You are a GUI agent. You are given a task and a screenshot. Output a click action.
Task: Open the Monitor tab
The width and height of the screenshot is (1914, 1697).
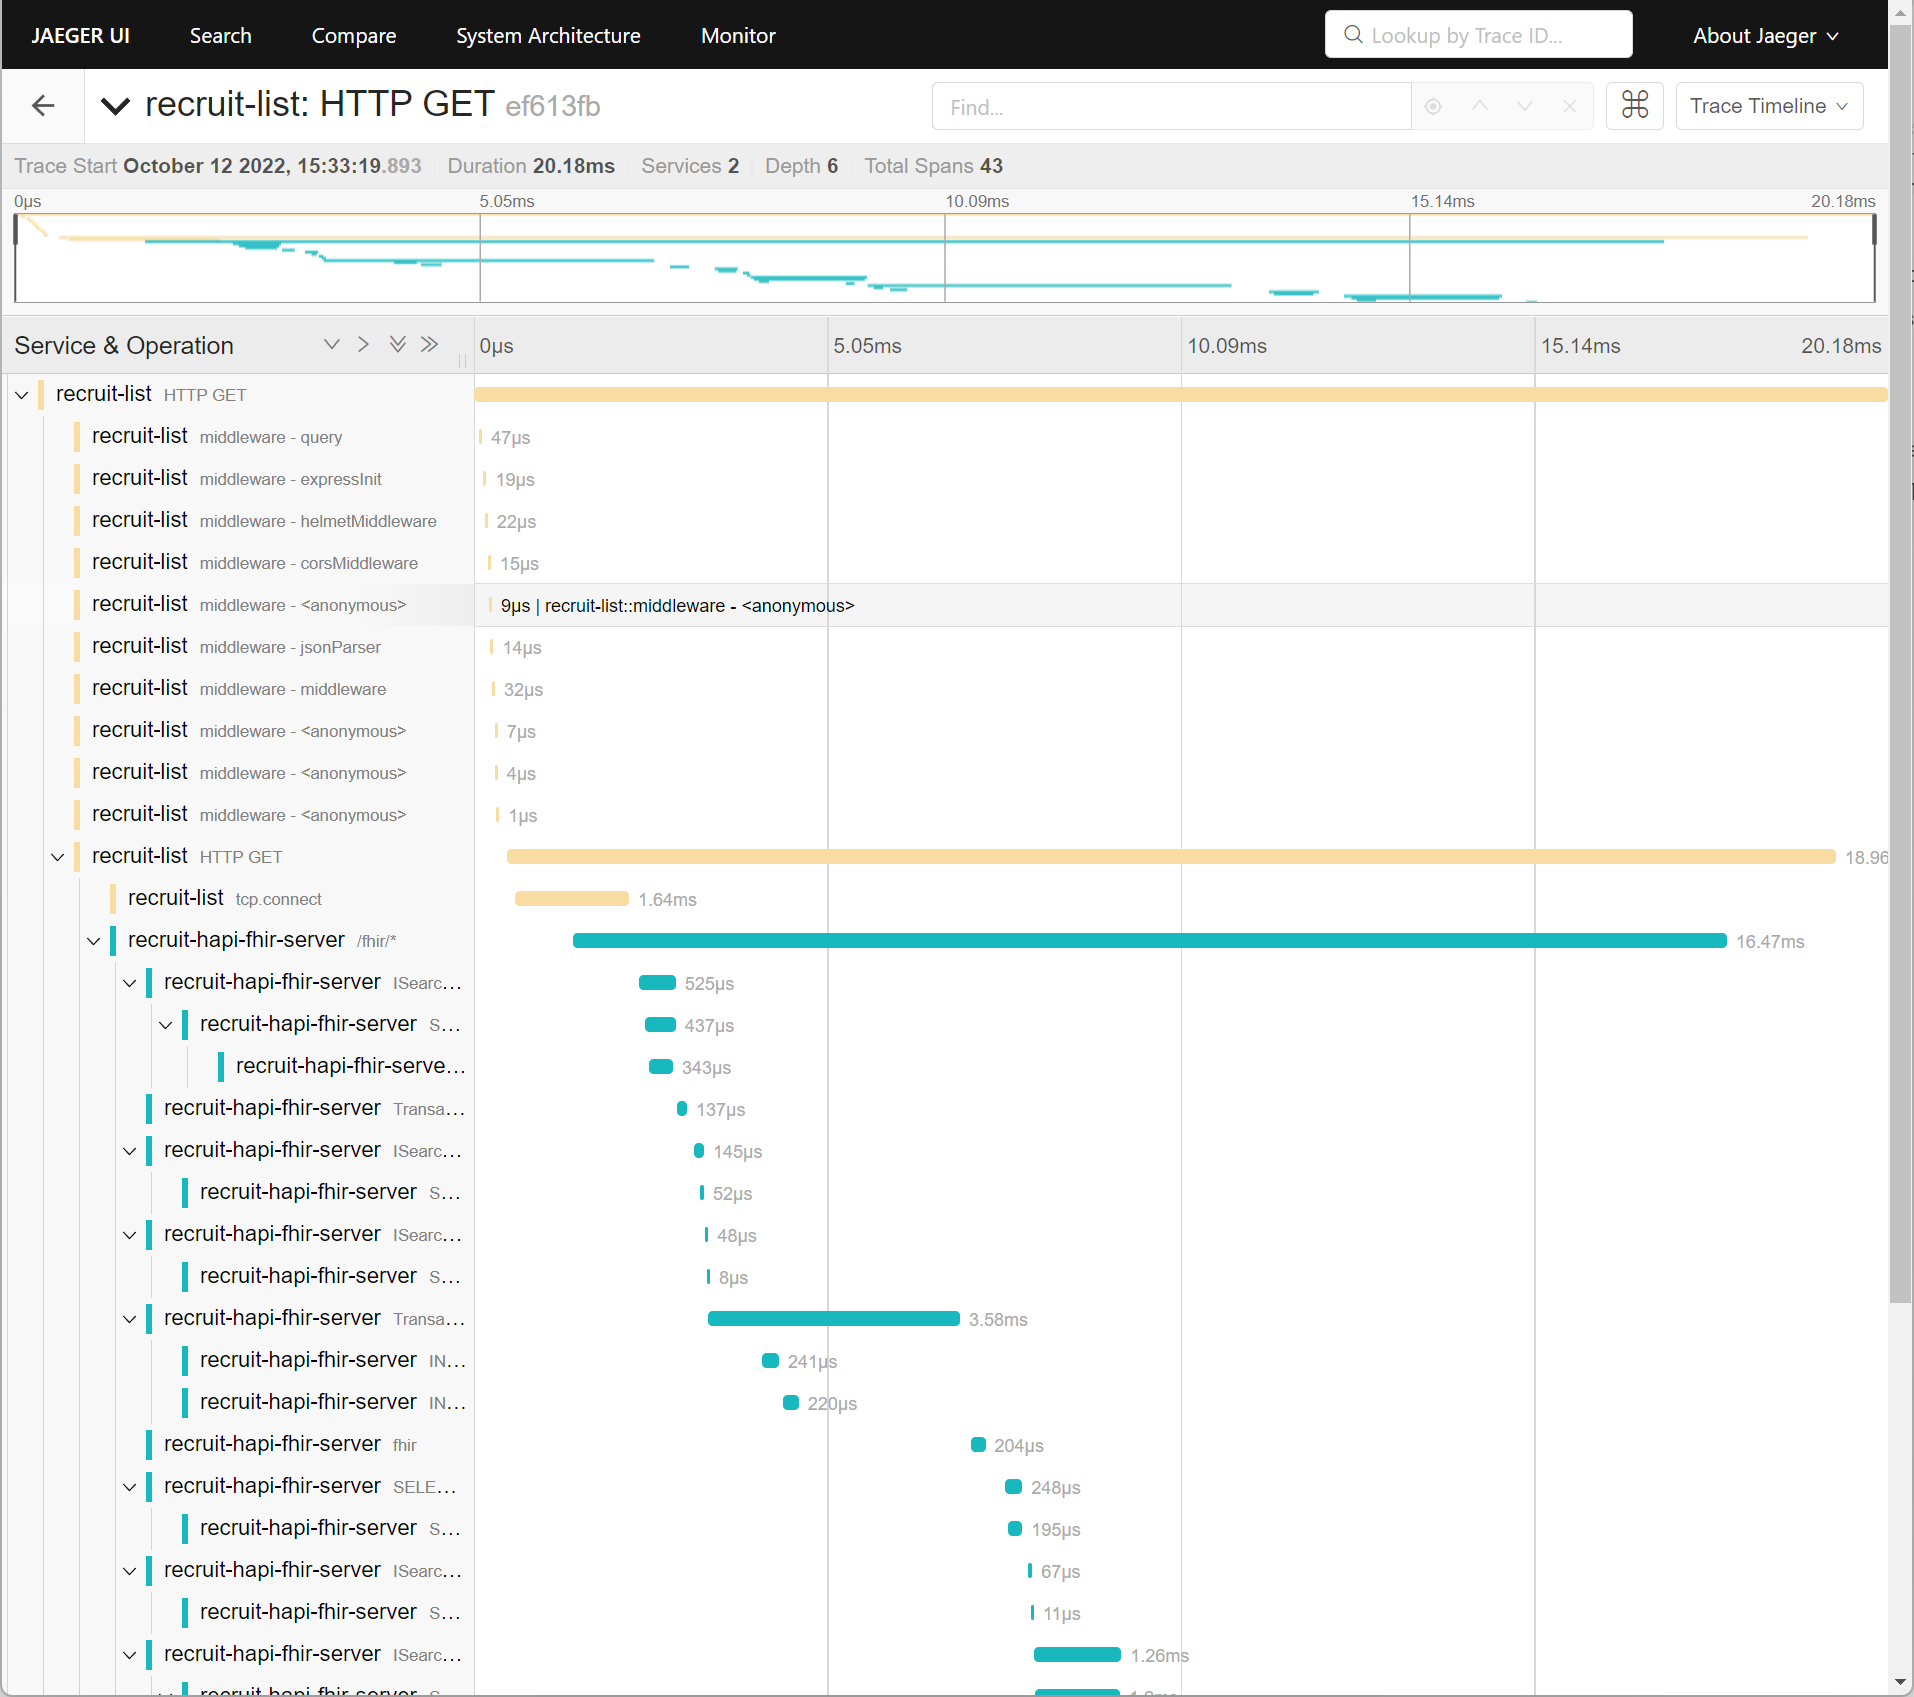(x=738, y=36)
